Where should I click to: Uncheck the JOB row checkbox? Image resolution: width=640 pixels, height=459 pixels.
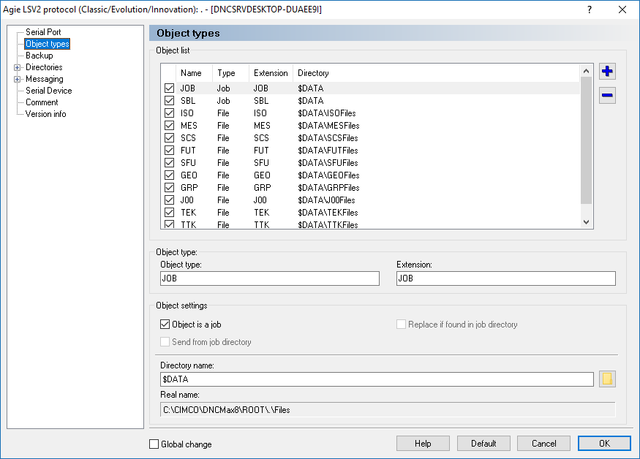(169, 88)
